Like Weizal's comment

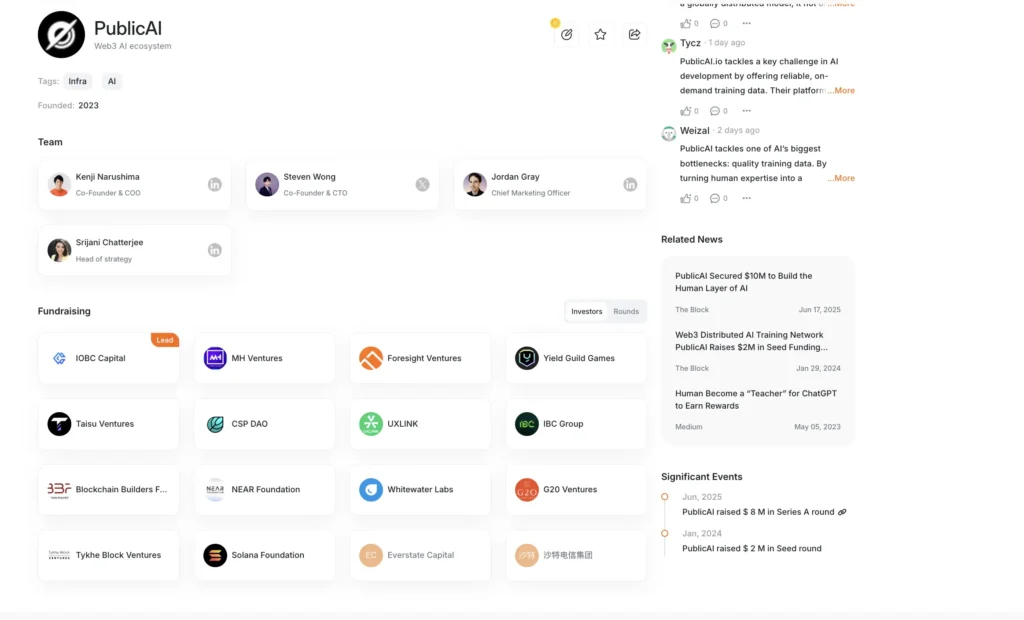click(685, 198)
